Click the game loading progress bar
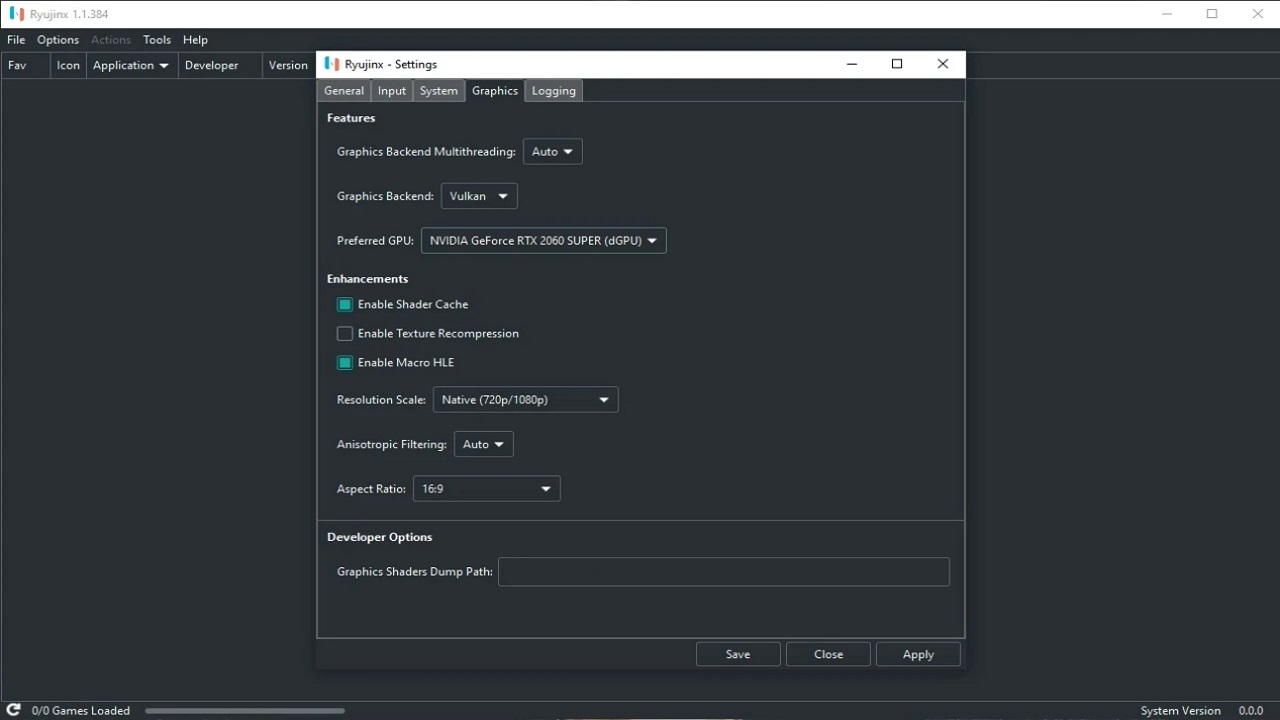Viewport: 1280px width, 720px height. (x=245, y=711)
